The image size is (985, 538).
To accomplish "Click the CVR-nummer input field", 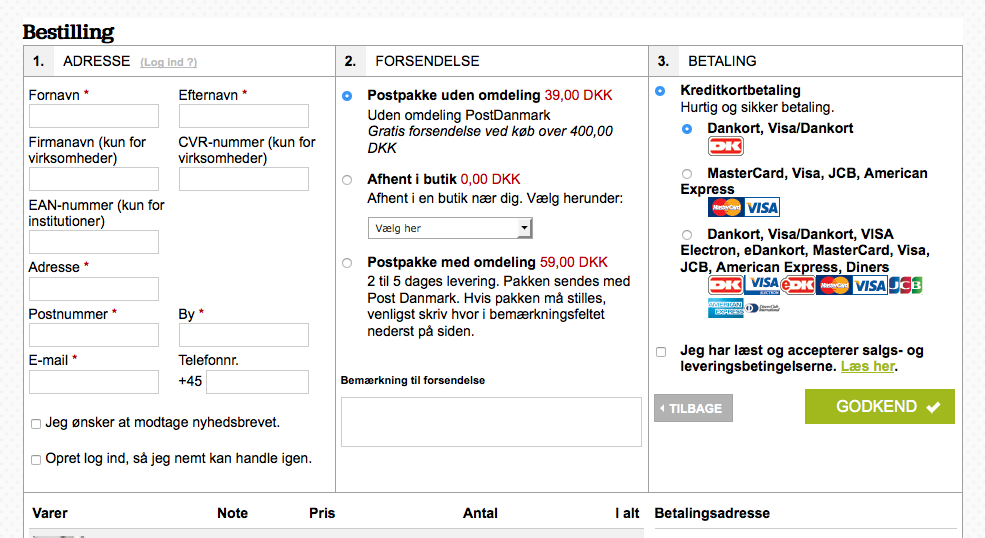I will tap(244, 179).
